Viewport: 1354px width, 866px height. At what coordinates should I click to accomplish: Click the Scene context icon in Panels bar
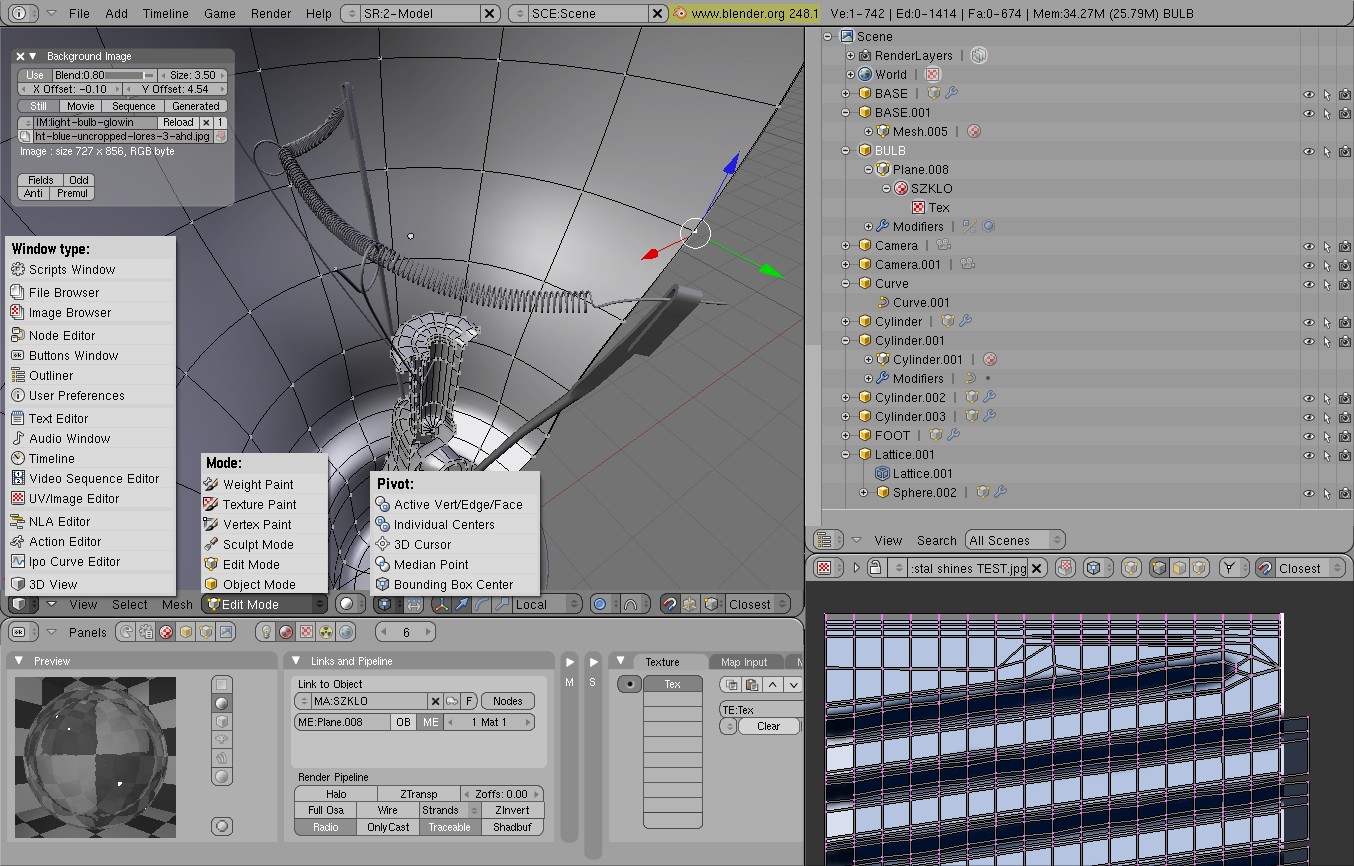point(226,632)
